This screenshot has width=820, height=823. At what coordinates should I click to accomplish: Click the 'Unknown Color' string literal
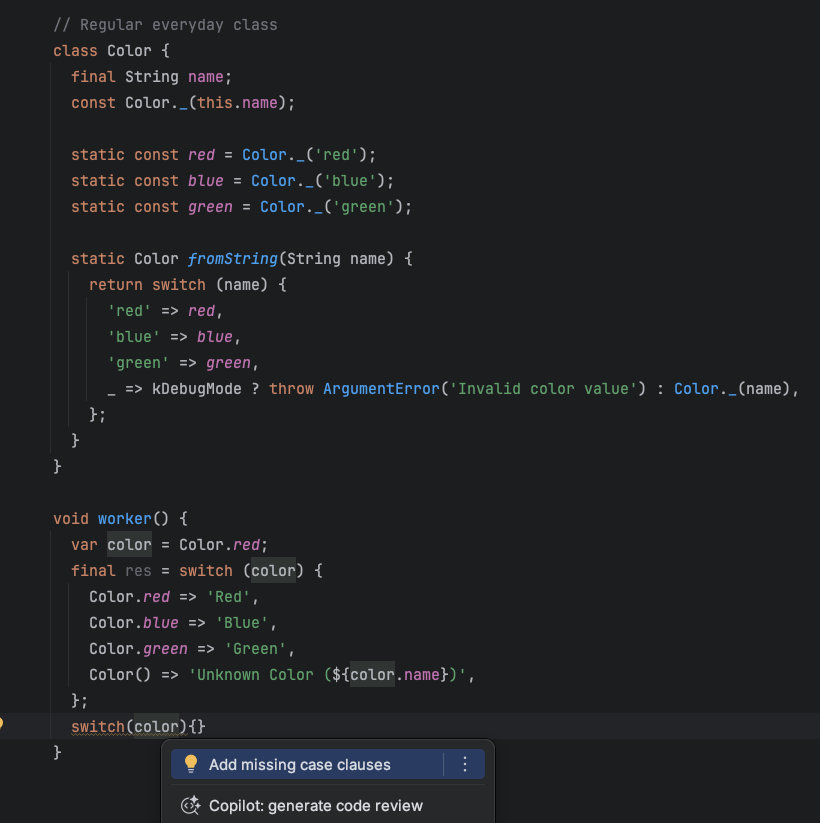(x=328, y=674)
